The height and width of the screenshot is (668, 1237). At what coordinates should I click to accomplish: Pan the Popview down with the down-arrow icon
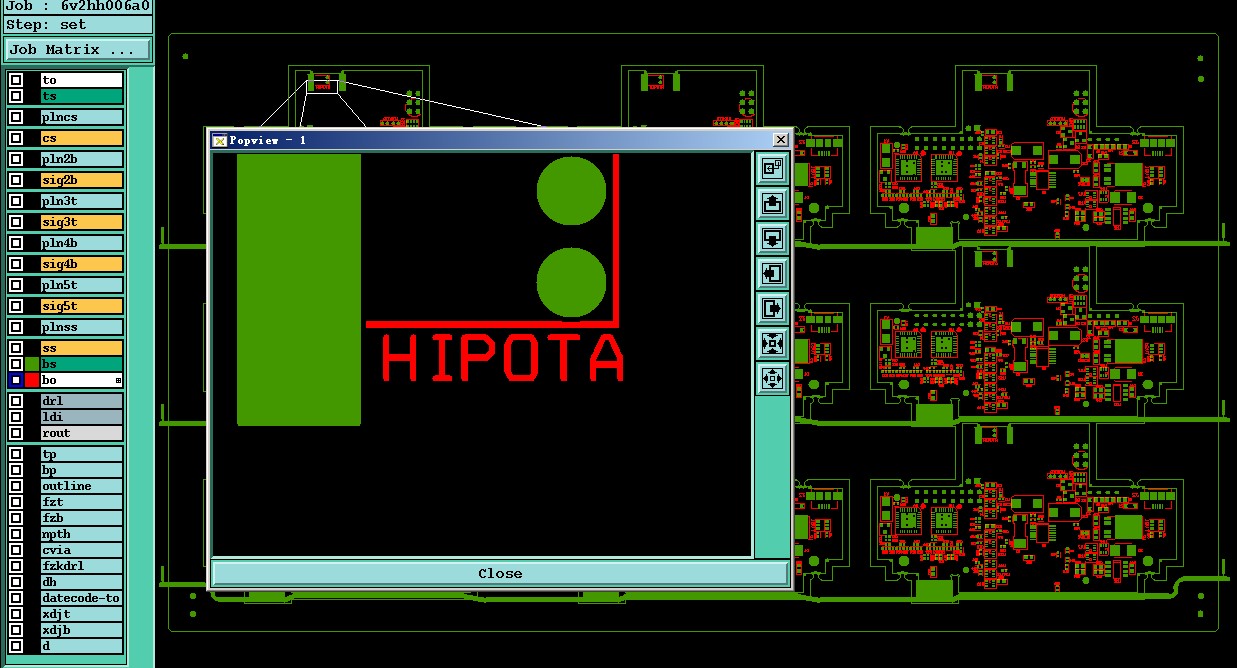(772, 239)
